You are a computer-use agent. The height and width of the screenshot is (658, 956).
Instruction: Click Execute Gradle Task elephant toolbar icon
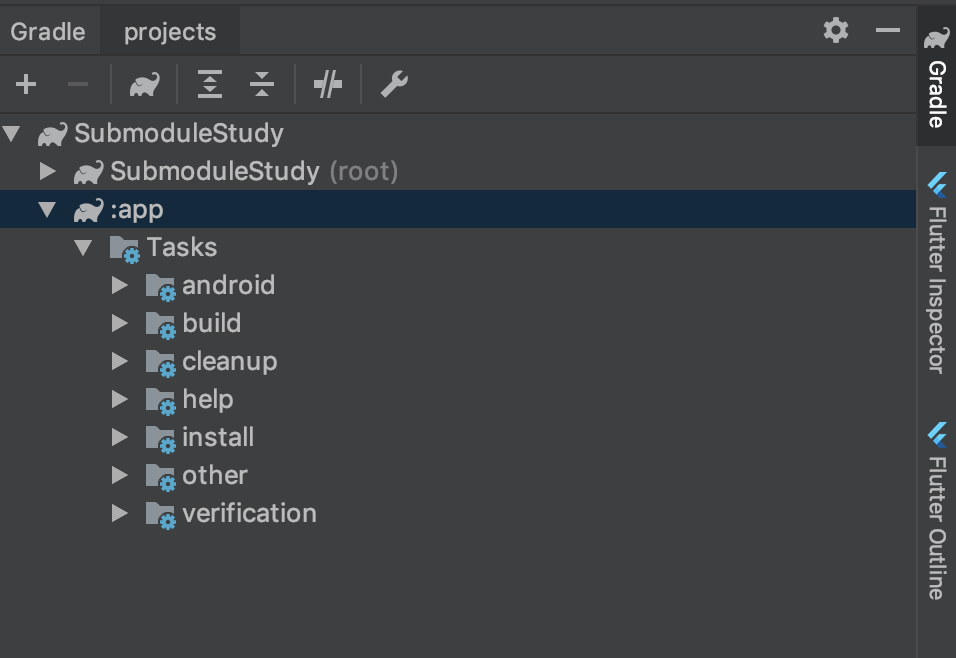click(144, 84)
